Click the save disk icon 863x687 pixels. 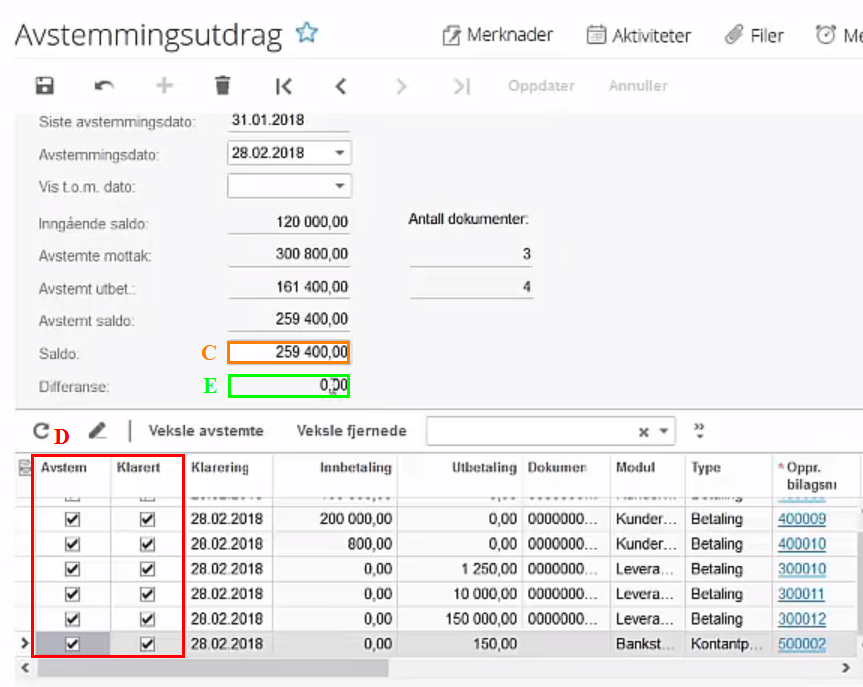[45, 86]
